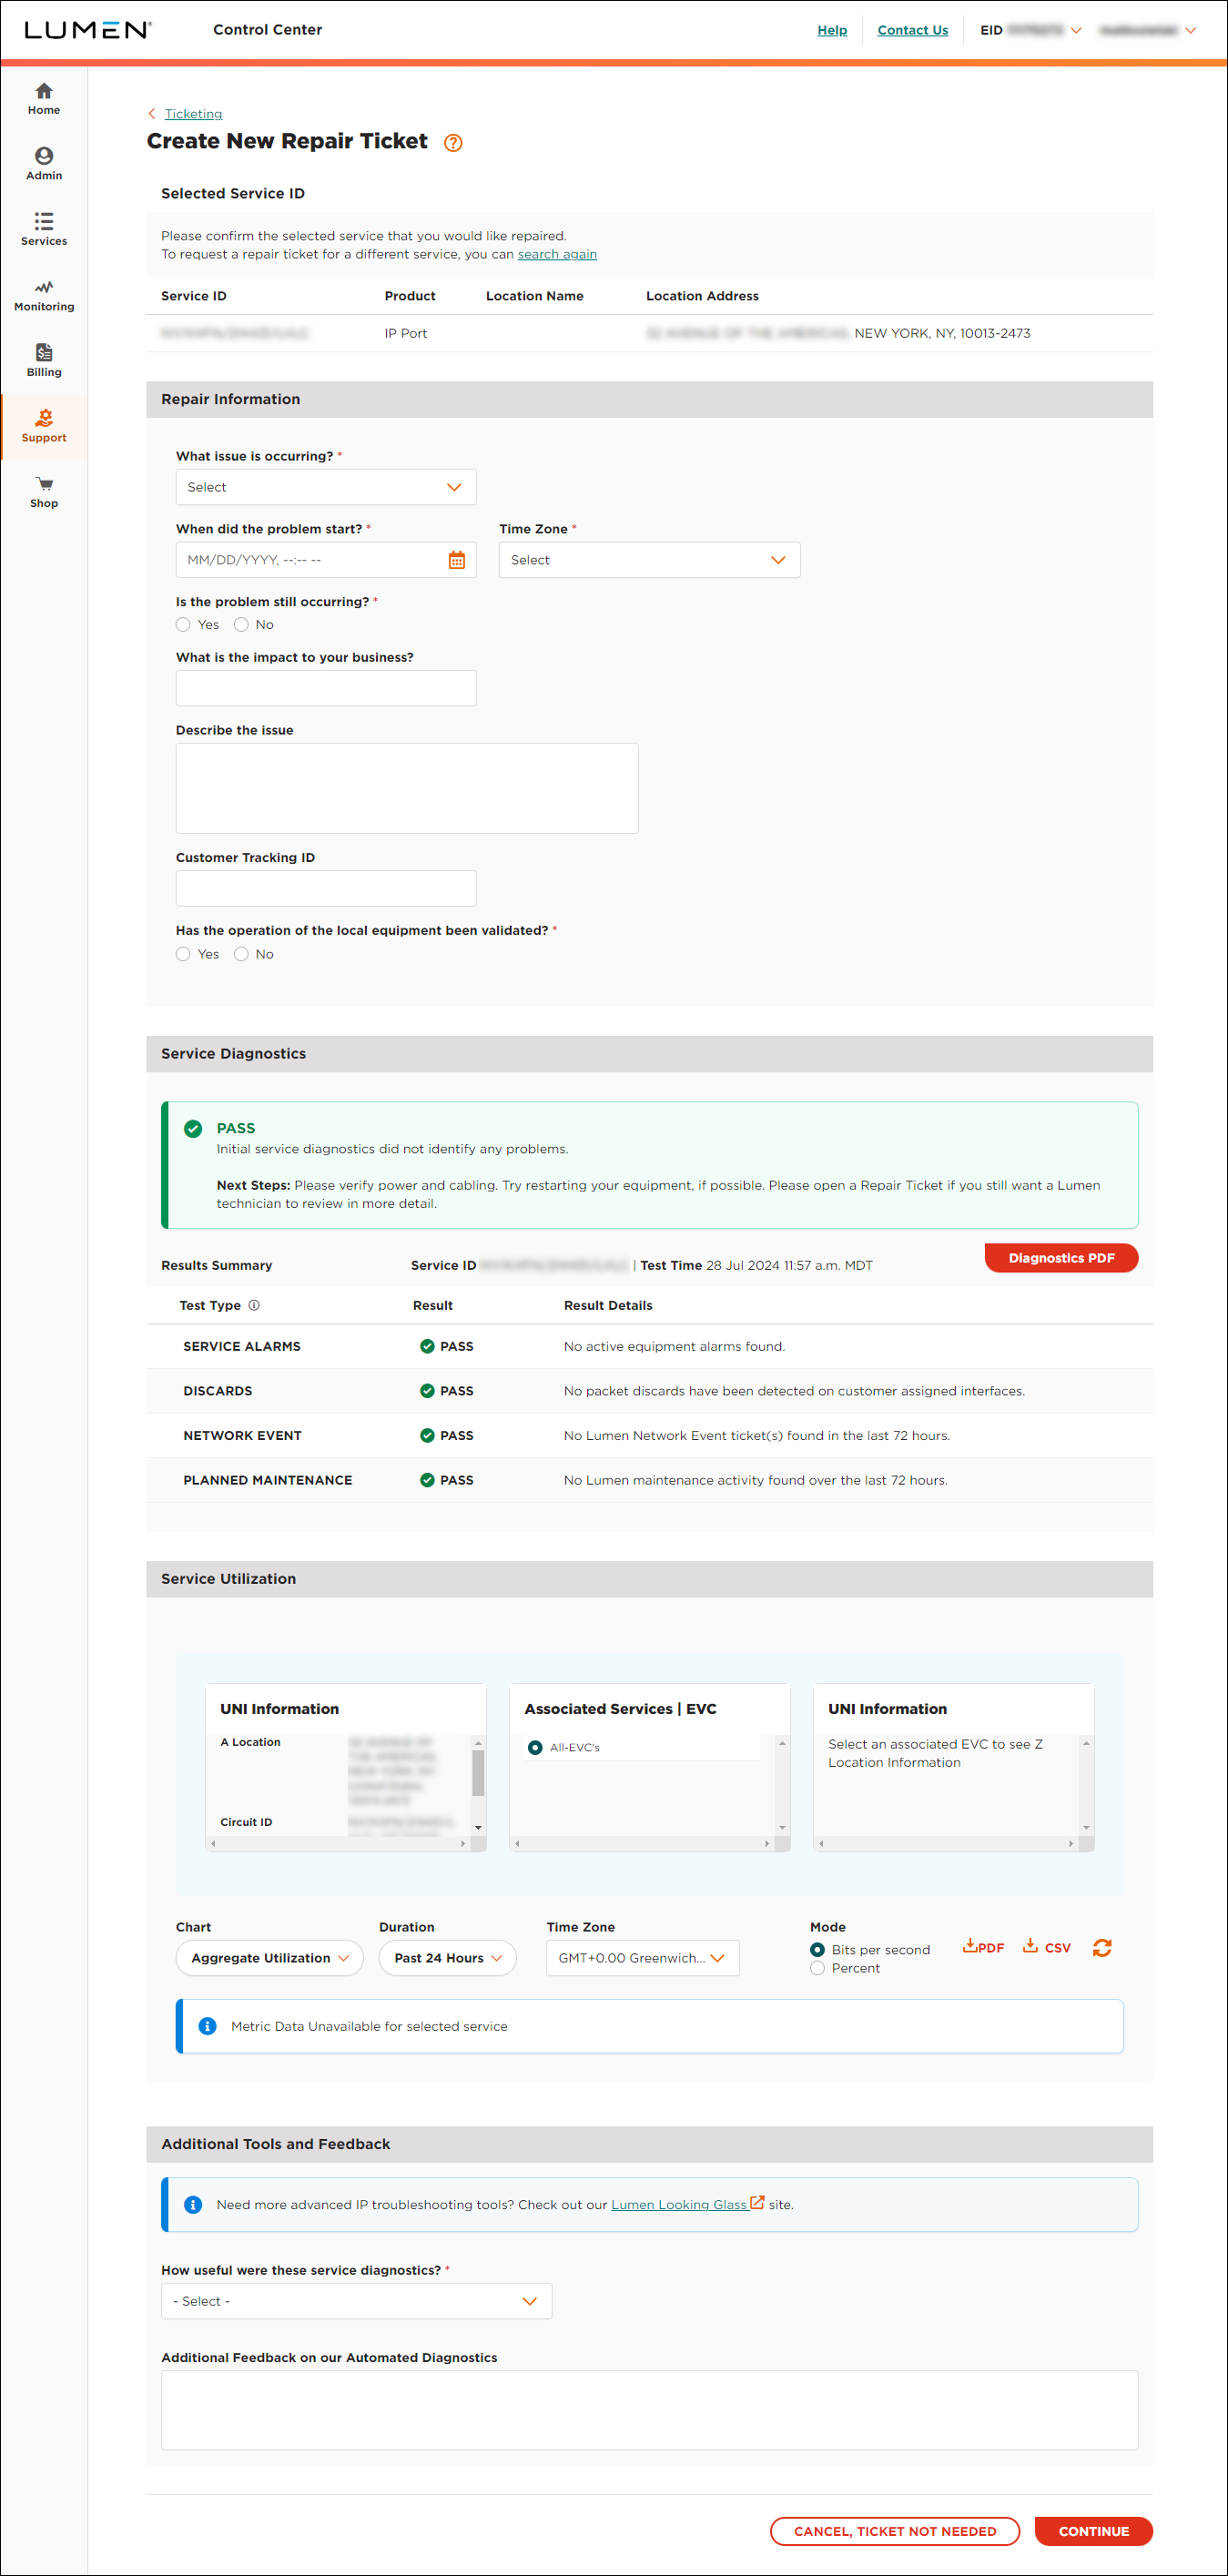The height and width of the screenshot is (2576, 1228).
Task: Open the Shop cart icon
Action: (44, 484)
